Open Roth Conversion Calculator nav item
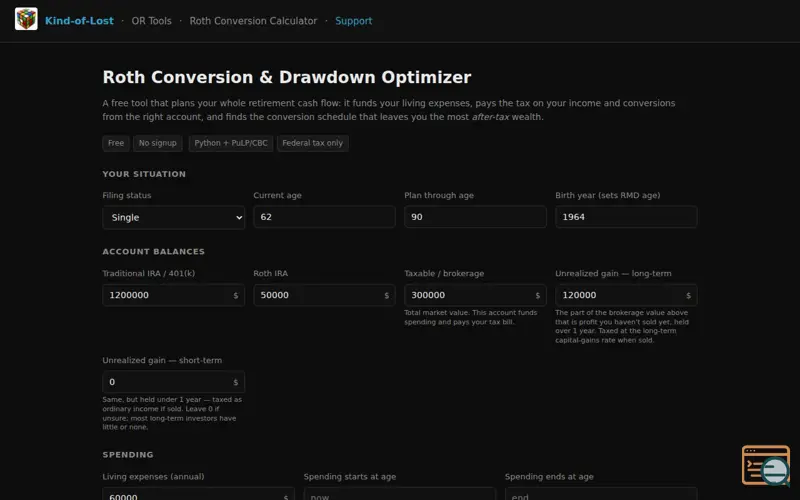This screenshot has width=800, height=500. pos(253,21)
